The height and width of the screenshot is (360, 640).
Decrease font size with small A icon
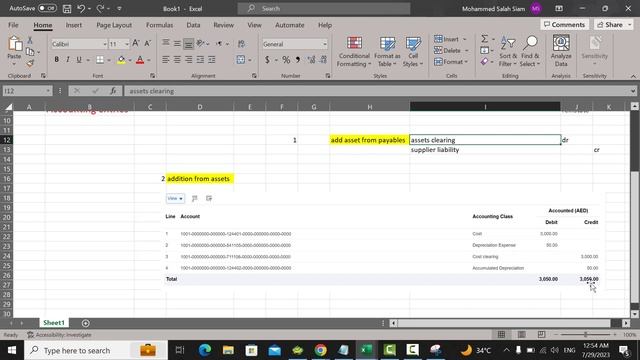[x=148, y=43]
